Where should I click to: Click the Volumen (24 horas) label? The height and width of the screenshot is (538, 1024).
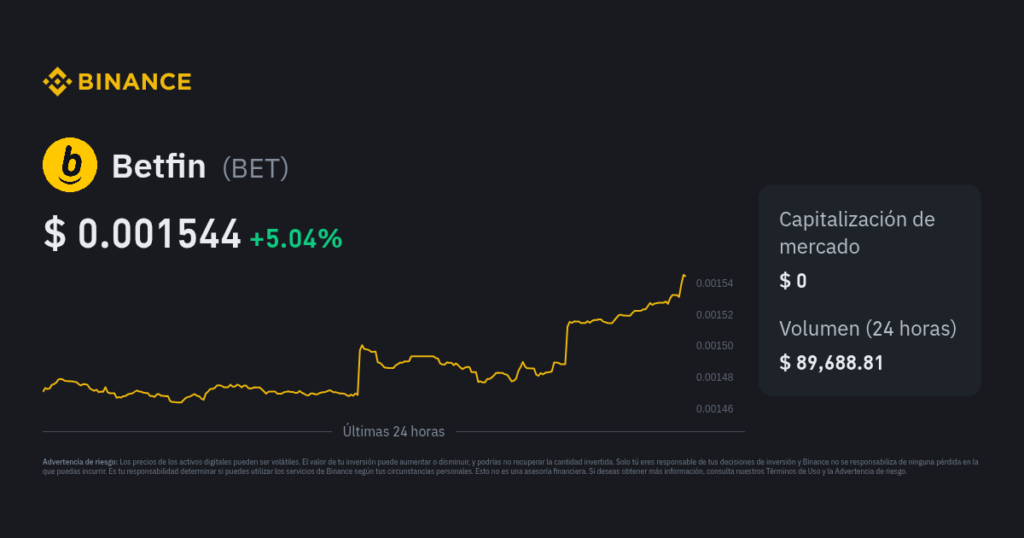click(867, 328)
